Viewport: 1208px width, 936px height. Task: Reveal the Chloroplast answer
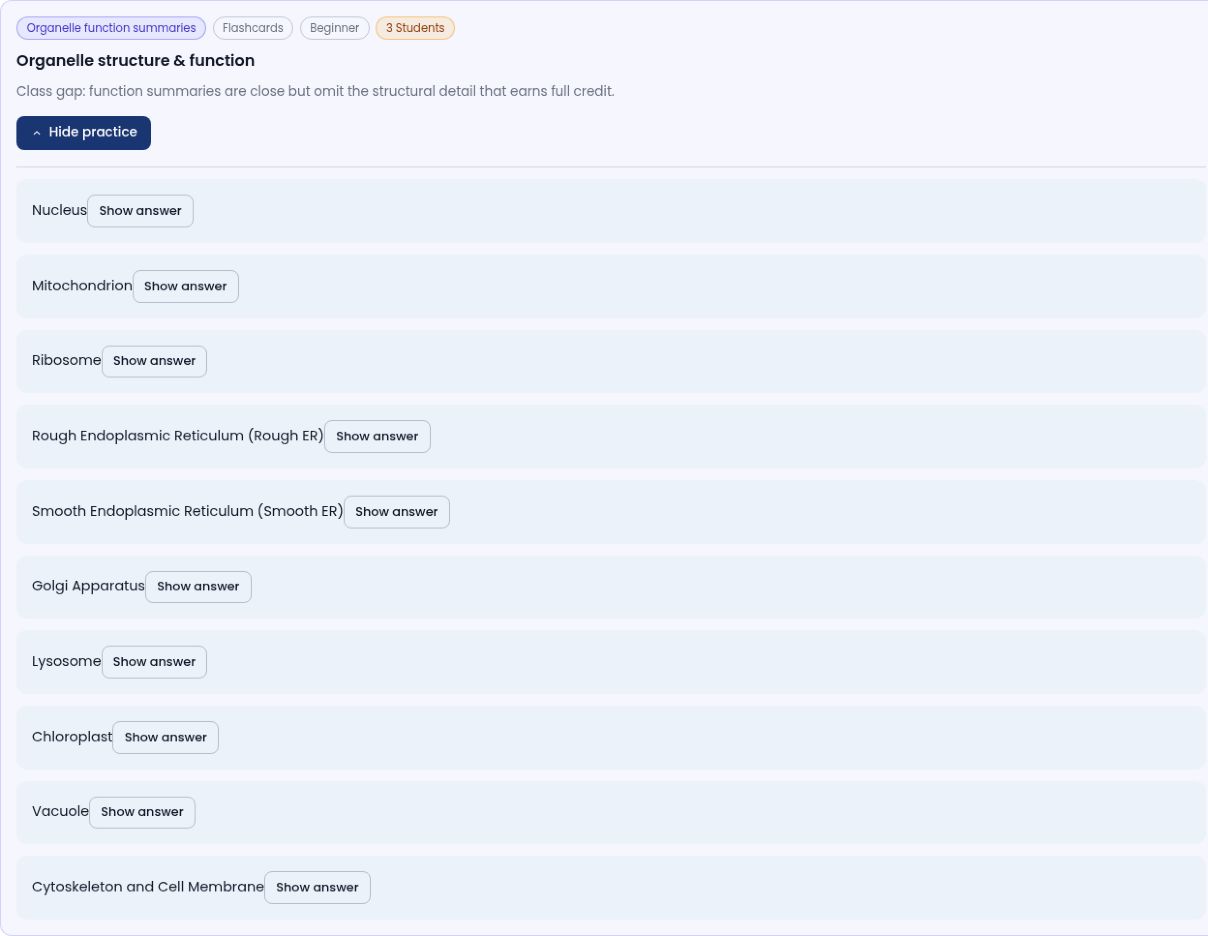click(x=165, y=737)
